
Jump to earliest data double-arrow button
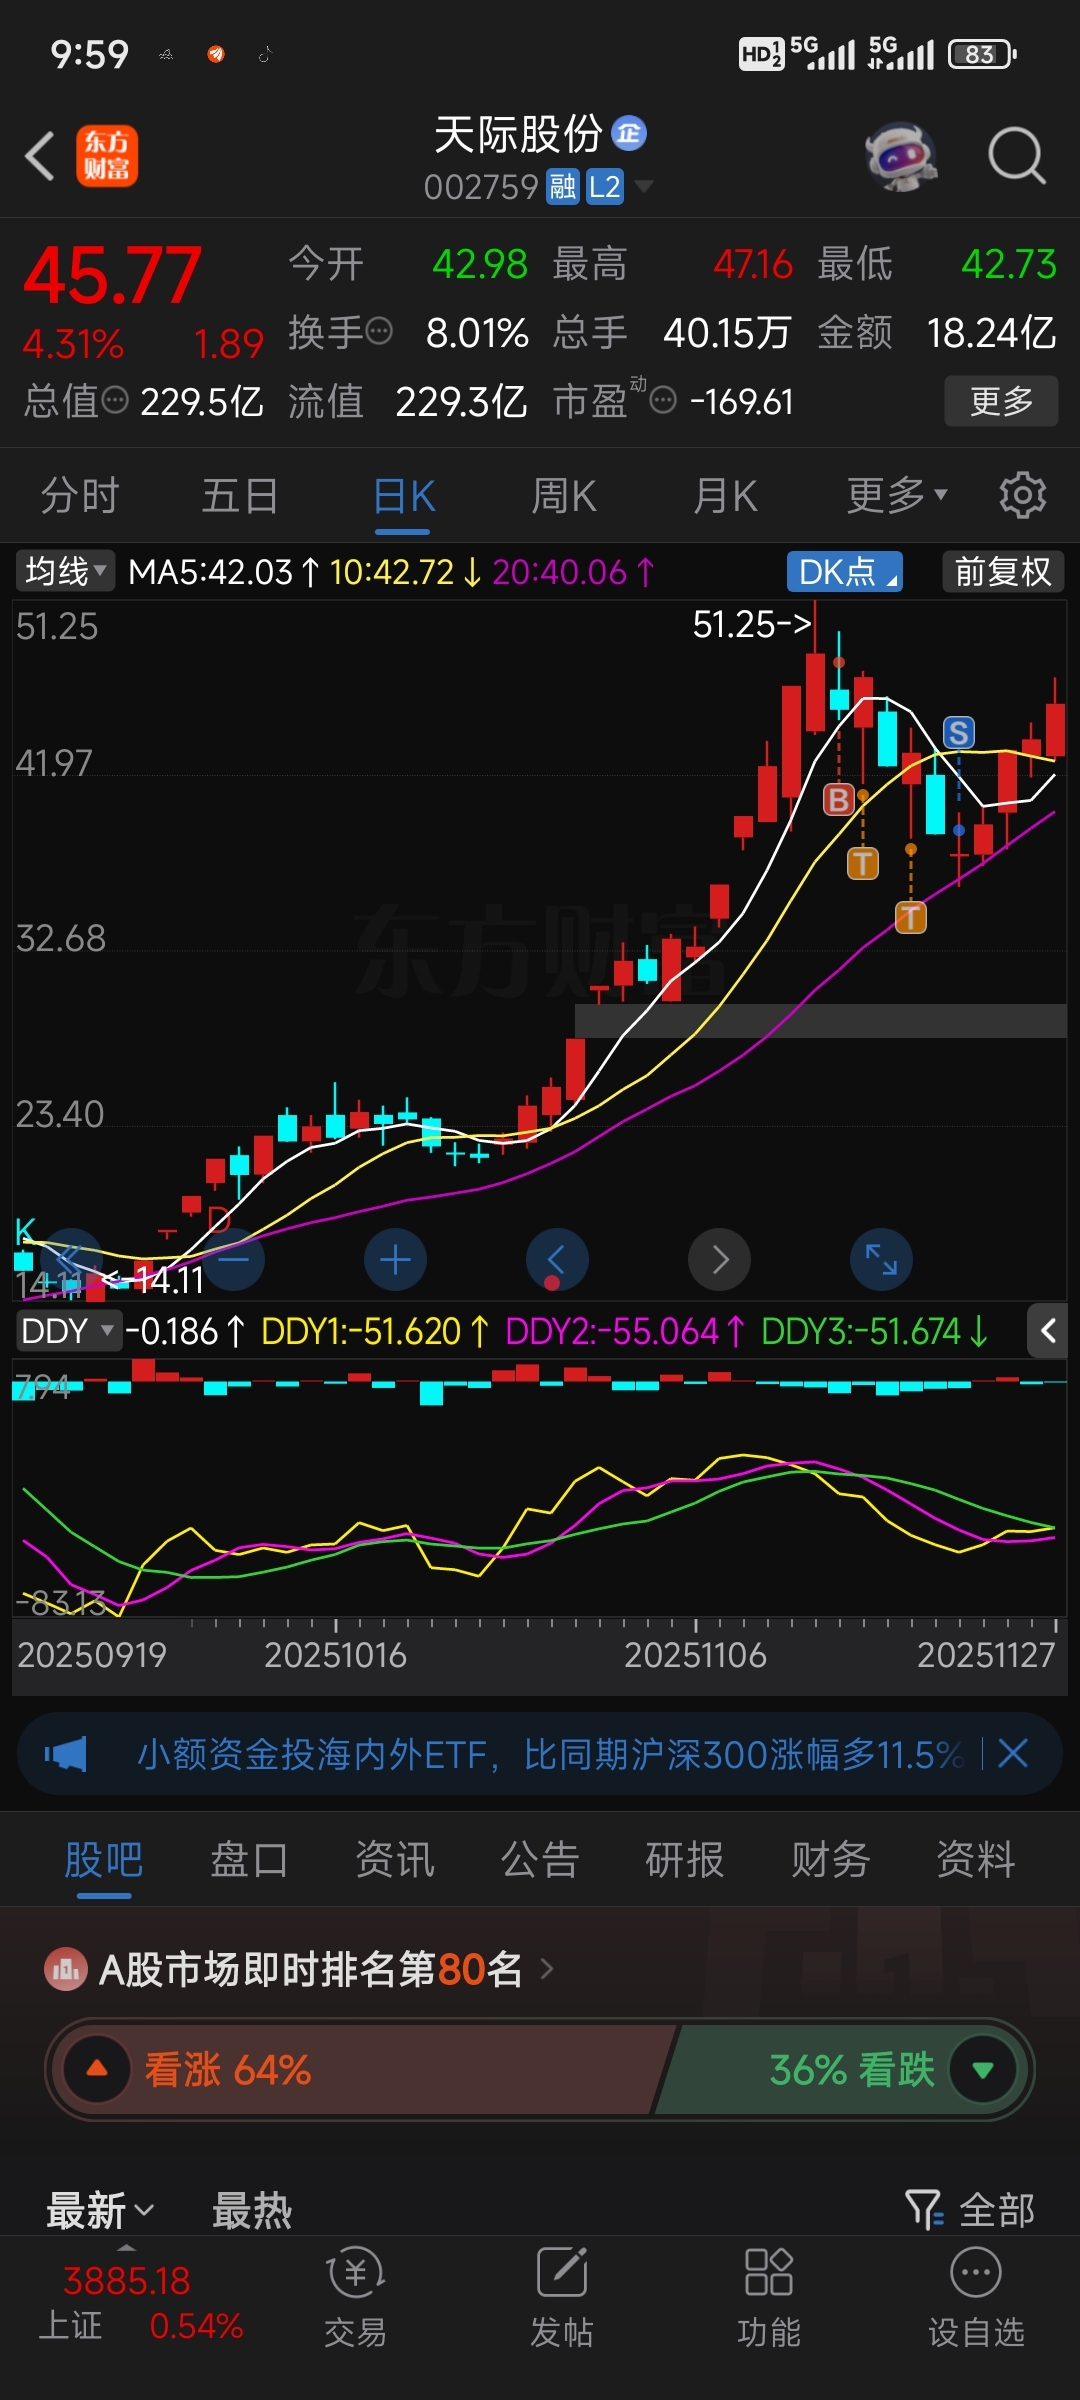[x=72, y=1259]
